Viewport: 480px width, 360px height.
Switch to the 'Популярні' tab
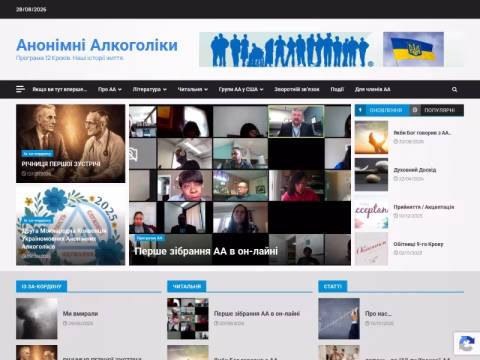(x=437, y=110)
